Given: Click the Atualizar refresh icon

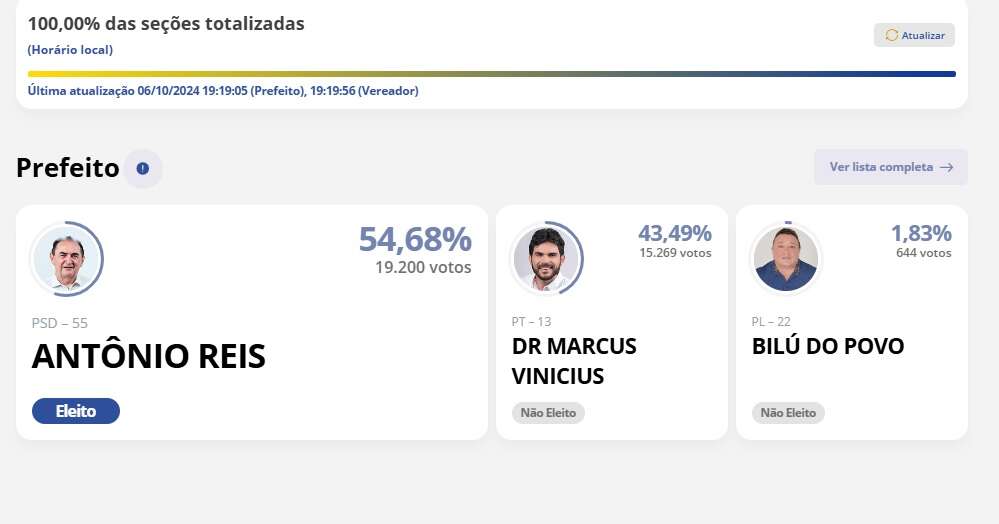Looking at the screenshot, I should [x=892, y=35].
